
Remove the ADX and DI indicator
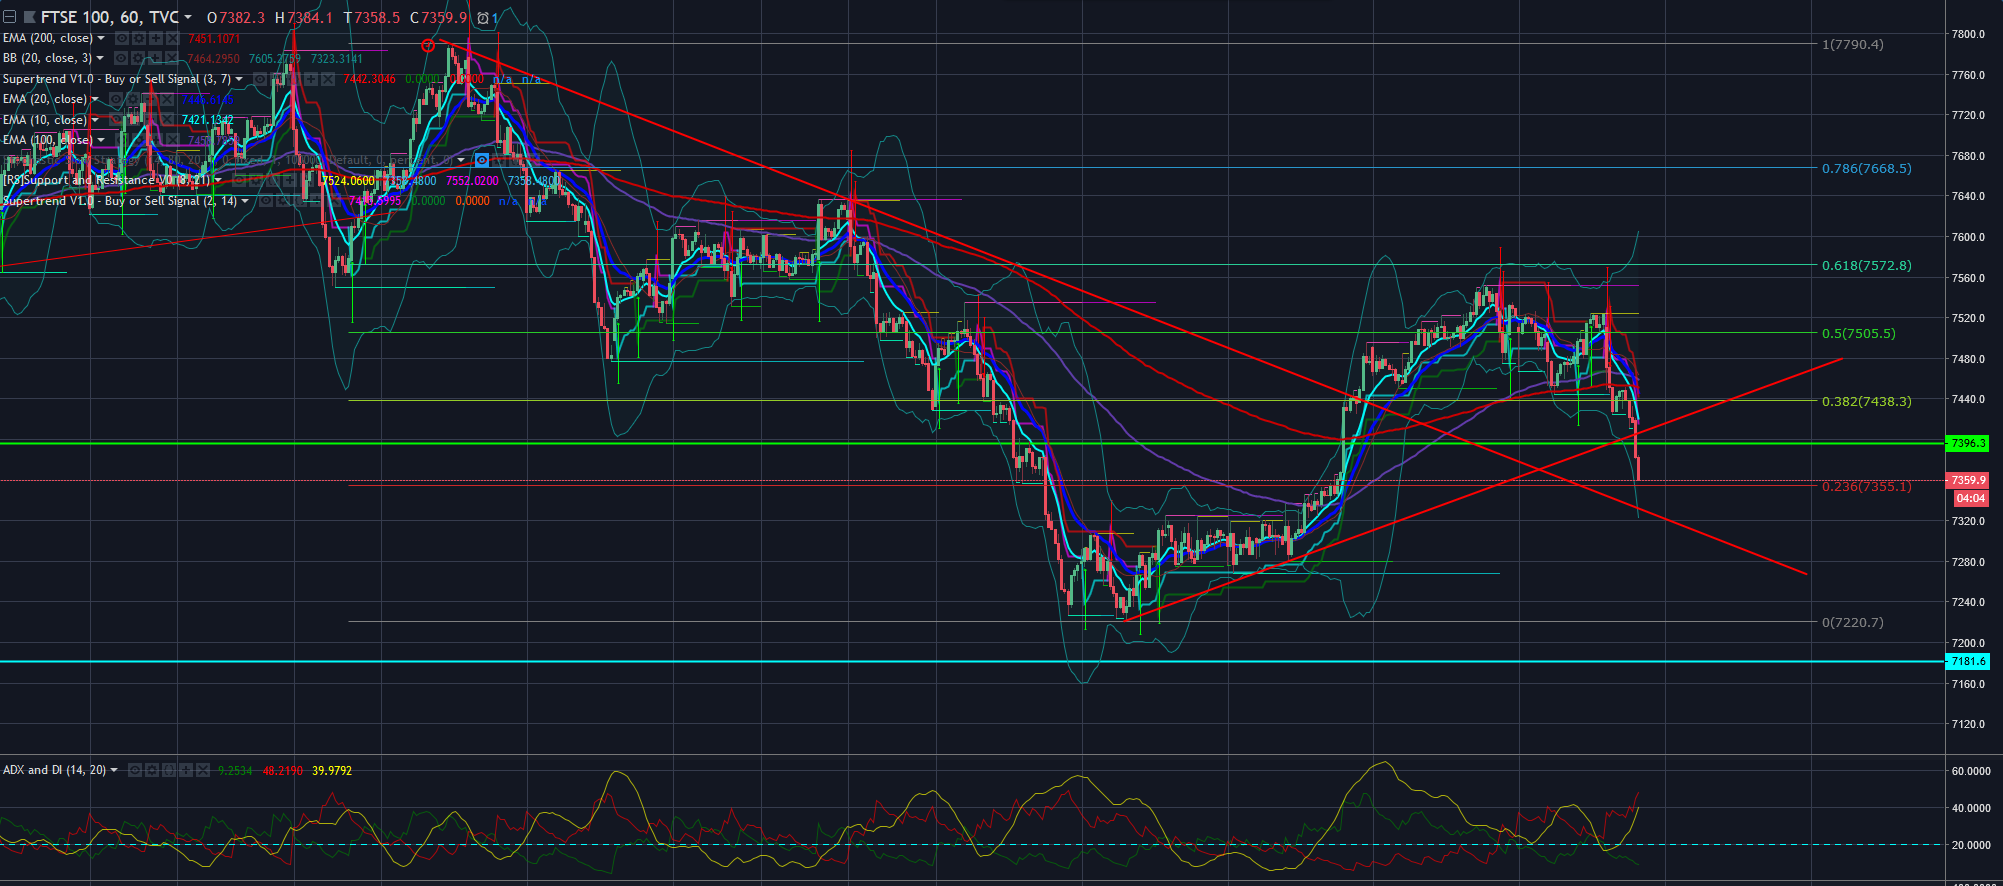(203, 770)
